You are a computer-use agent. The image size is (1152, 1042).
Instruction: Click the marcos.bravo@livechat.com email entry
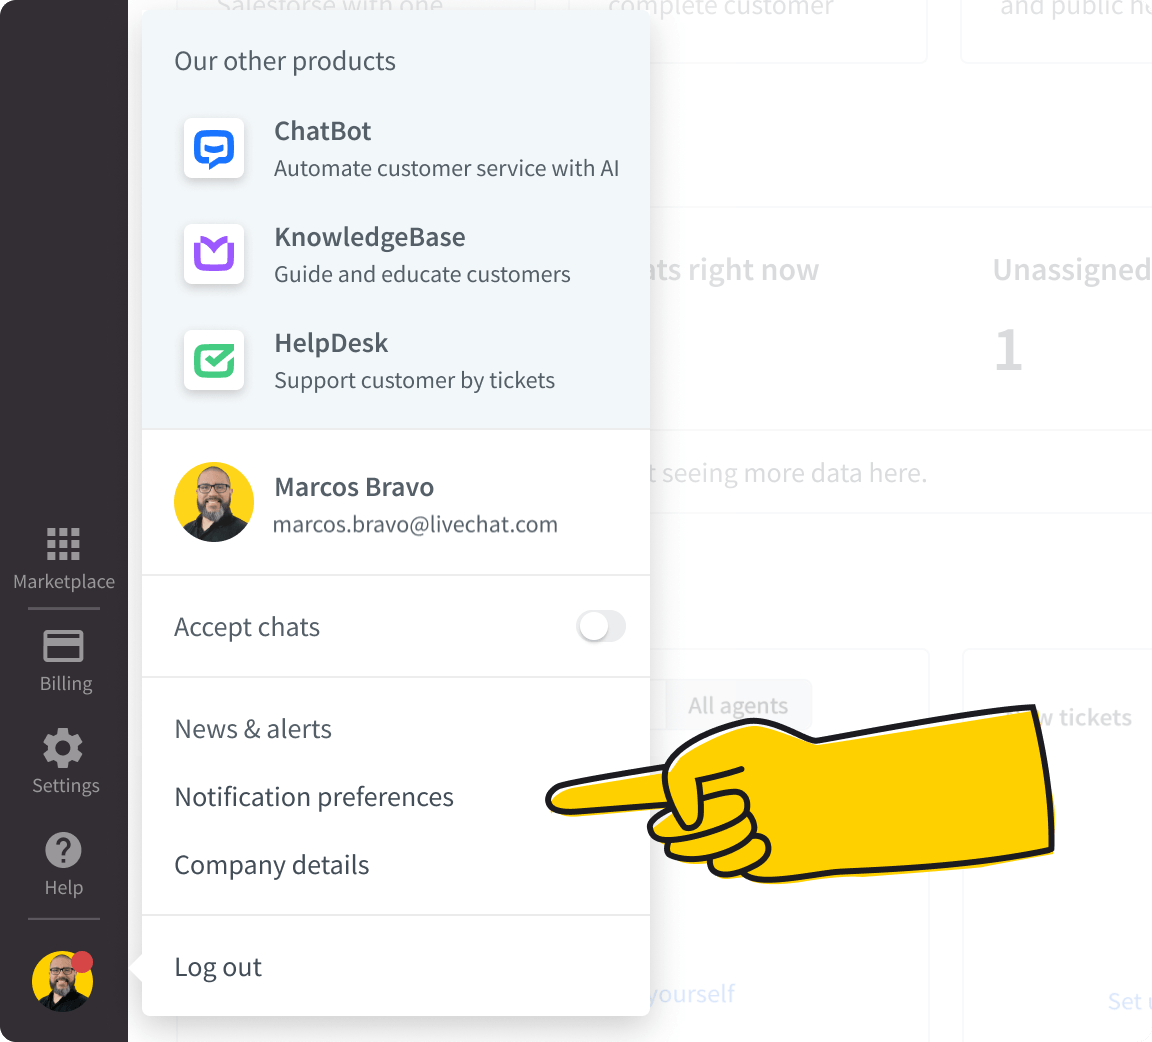415,524
